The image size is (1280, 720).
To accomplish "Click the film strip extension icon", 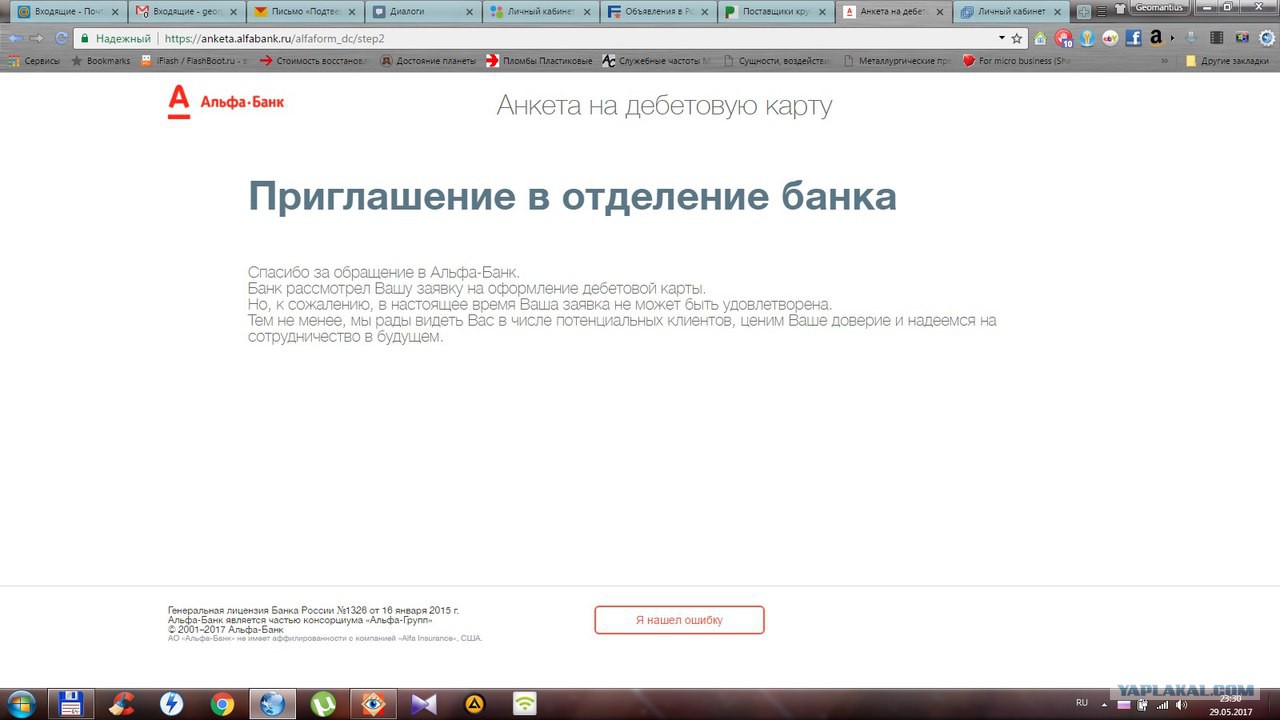I will pyautogui.click(x=1216, y=38).
